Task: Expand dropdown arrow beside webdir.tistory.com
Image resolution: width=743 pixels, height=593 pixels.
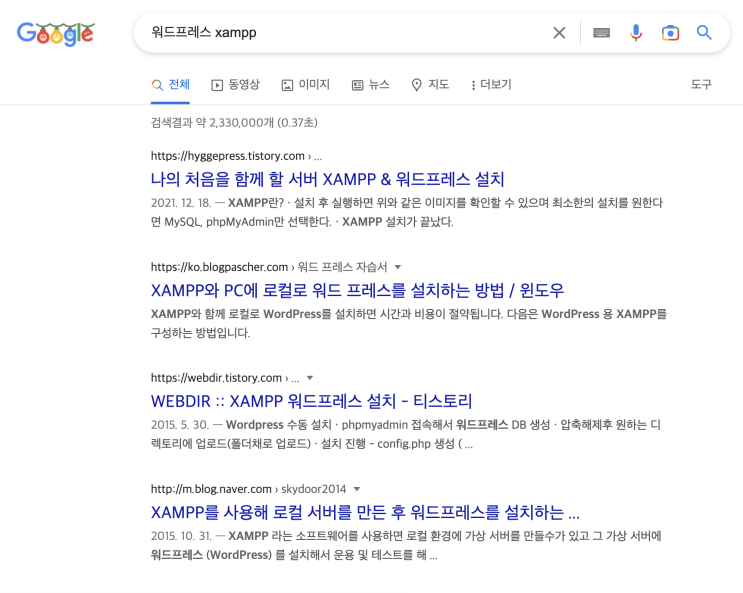Action: [310, 378]
